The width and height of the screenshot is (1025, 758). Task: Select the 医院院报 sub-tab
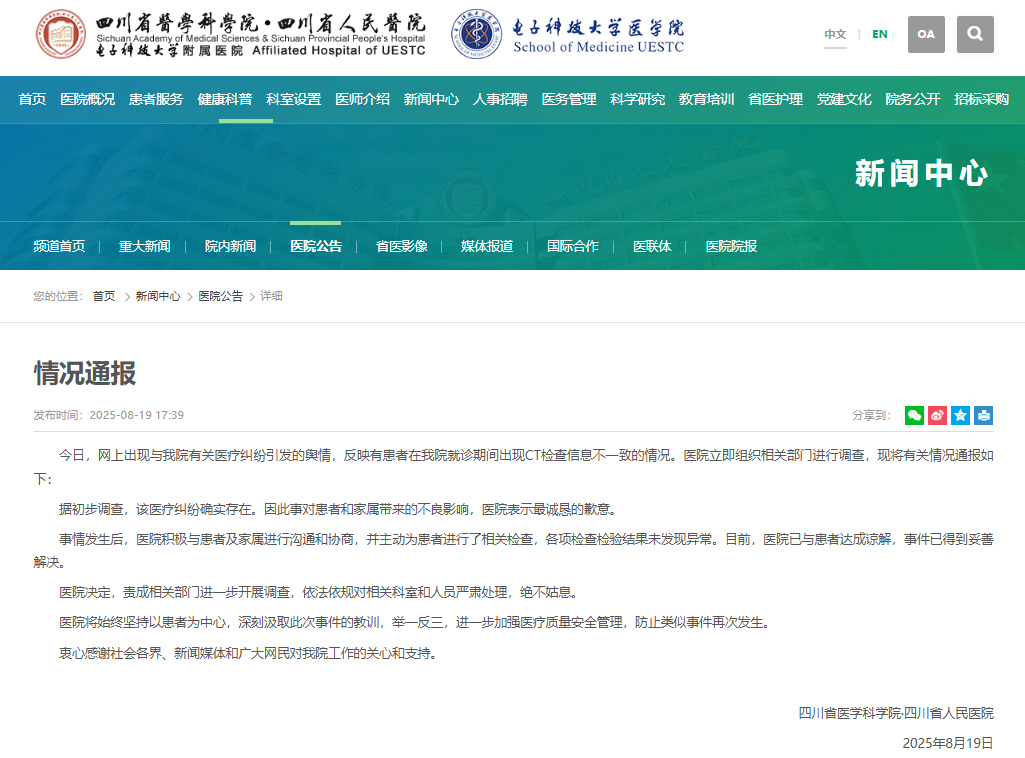731,246
